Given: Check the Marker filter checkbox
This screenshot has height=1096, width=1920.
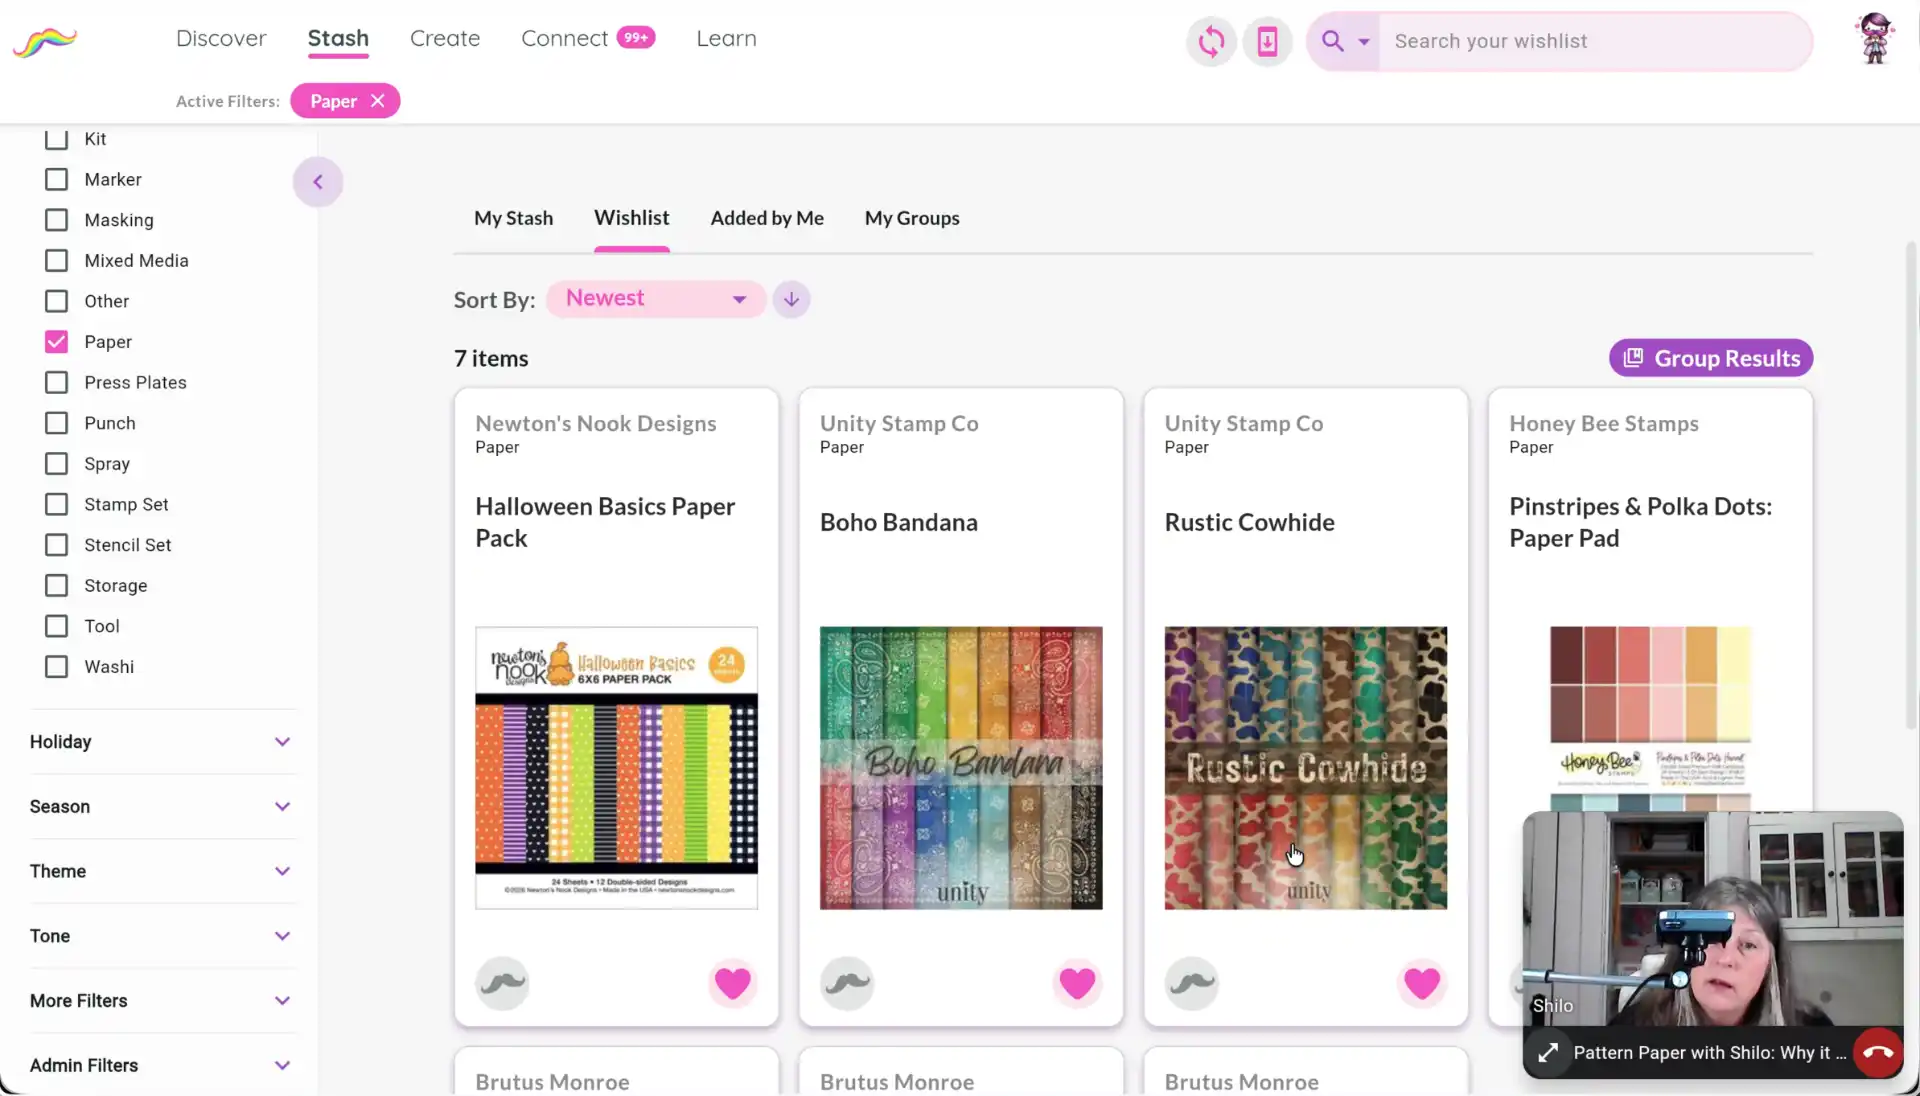Looking at the screenshot, I should pyautogui.click(x=57, y=179).
